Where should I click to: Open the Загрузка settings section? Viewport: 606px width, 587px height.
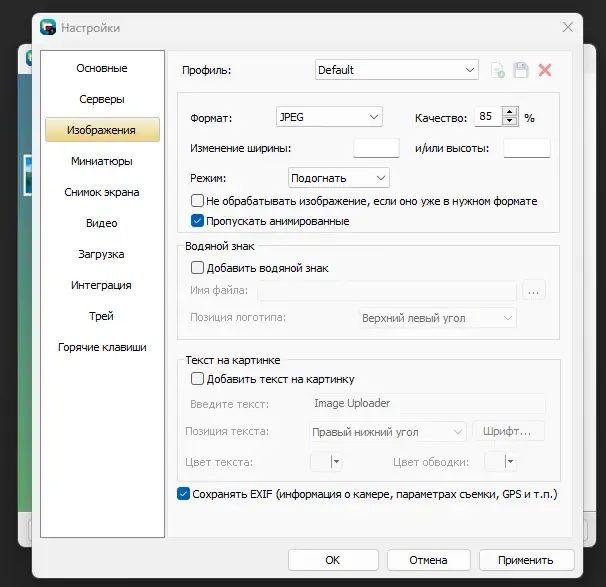pos(102,254)
